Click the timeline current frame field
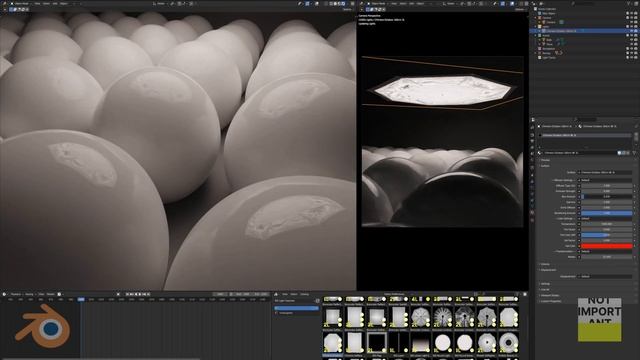Viewport: 640px width, 360px height. point(220,294)
